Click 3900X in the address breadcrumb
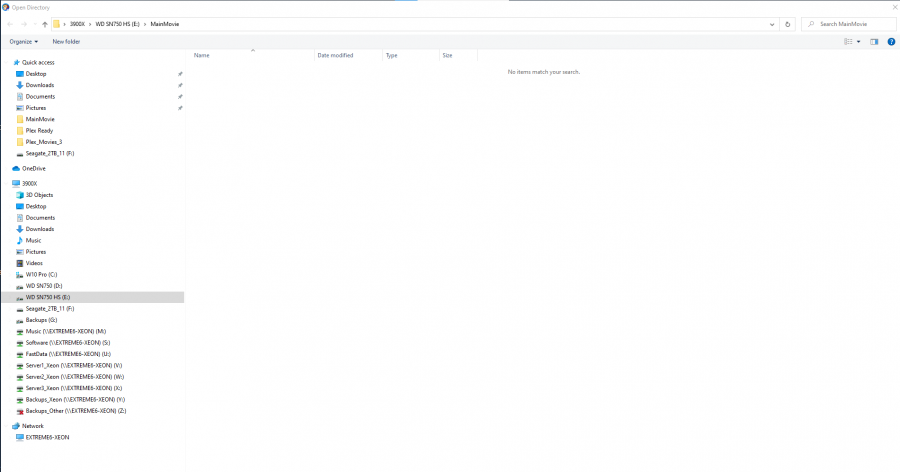This screenshot has width=900, height=472. (x=77, y=24)
